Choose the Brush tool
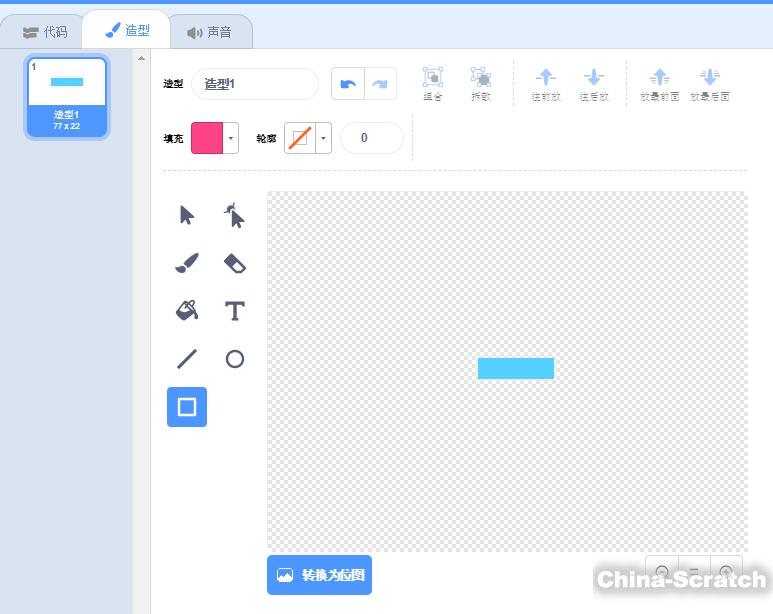 [x=187, y=263]
